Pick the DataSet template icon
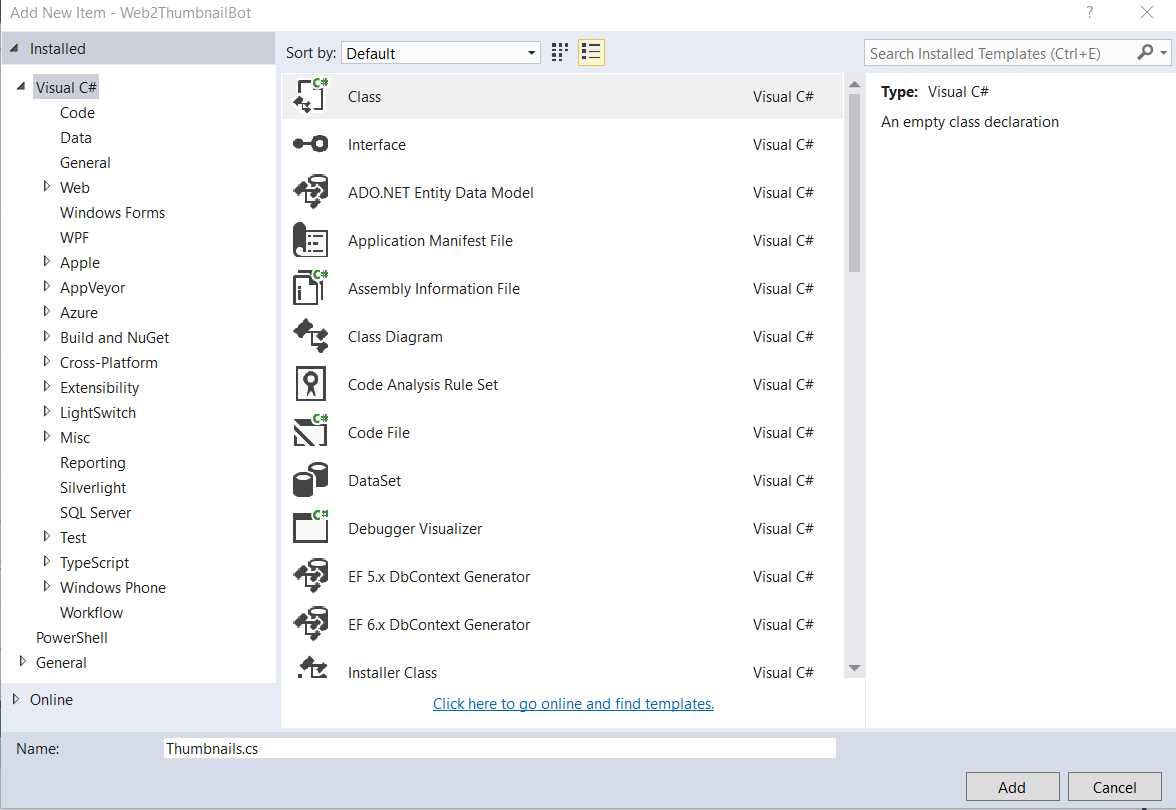This screenshot has height=810, width=1176. click(x=310, y=480)
